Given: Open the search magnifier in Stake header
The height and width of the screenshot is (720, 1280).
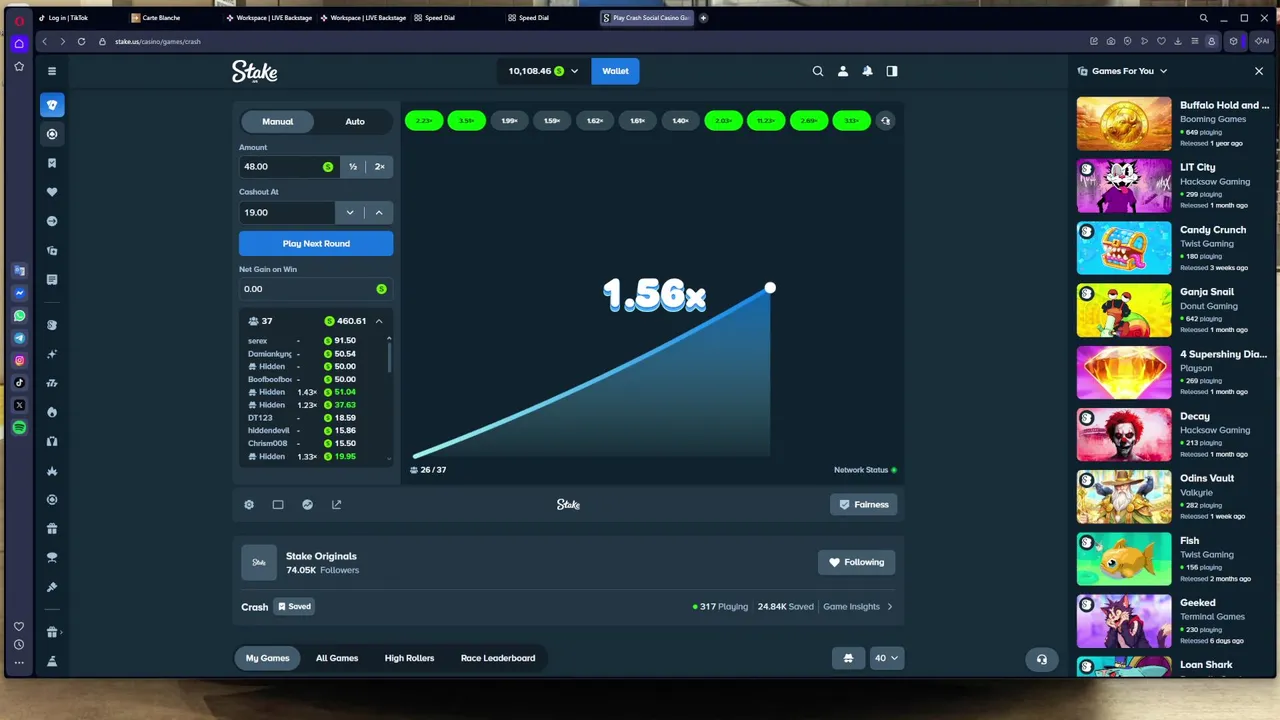Looking at the screenshot, I should pos(818,71).
